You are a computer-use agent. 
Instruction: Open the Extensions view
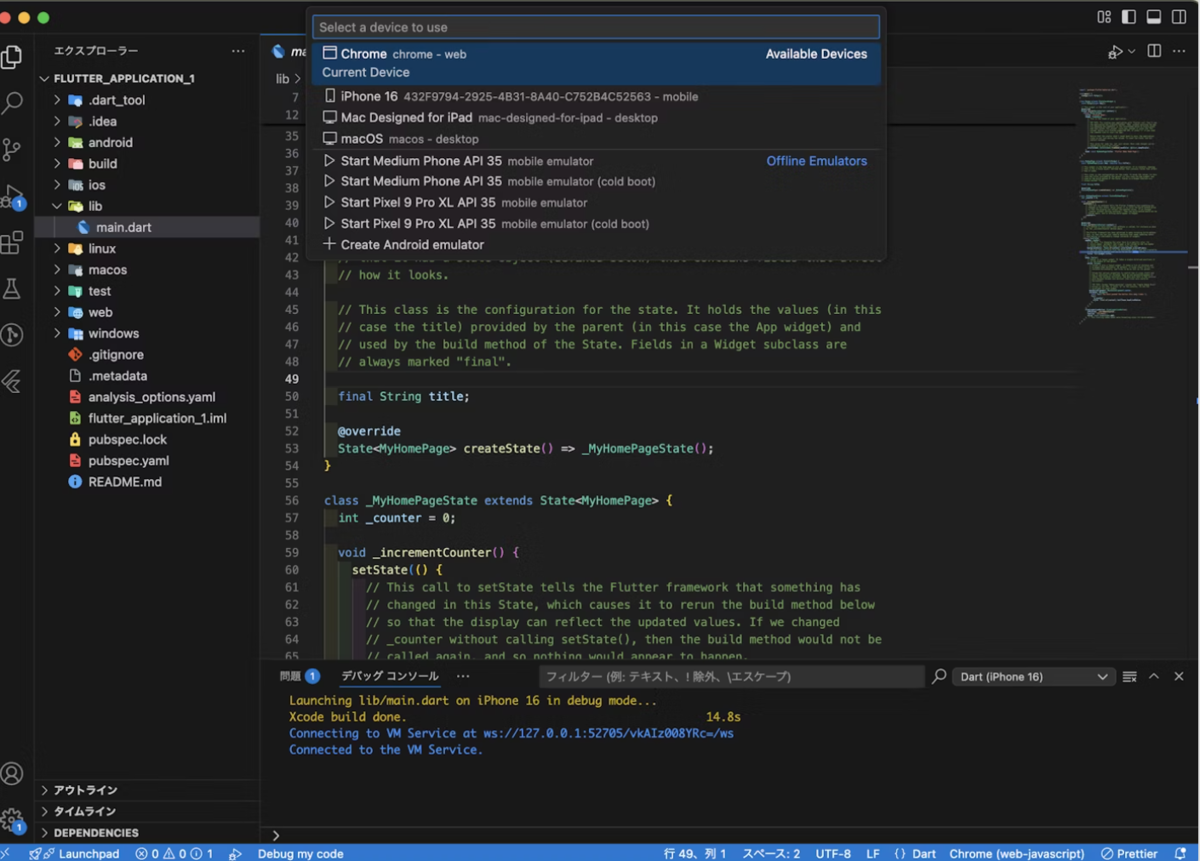pyautogui.click(x=12, y=242)
